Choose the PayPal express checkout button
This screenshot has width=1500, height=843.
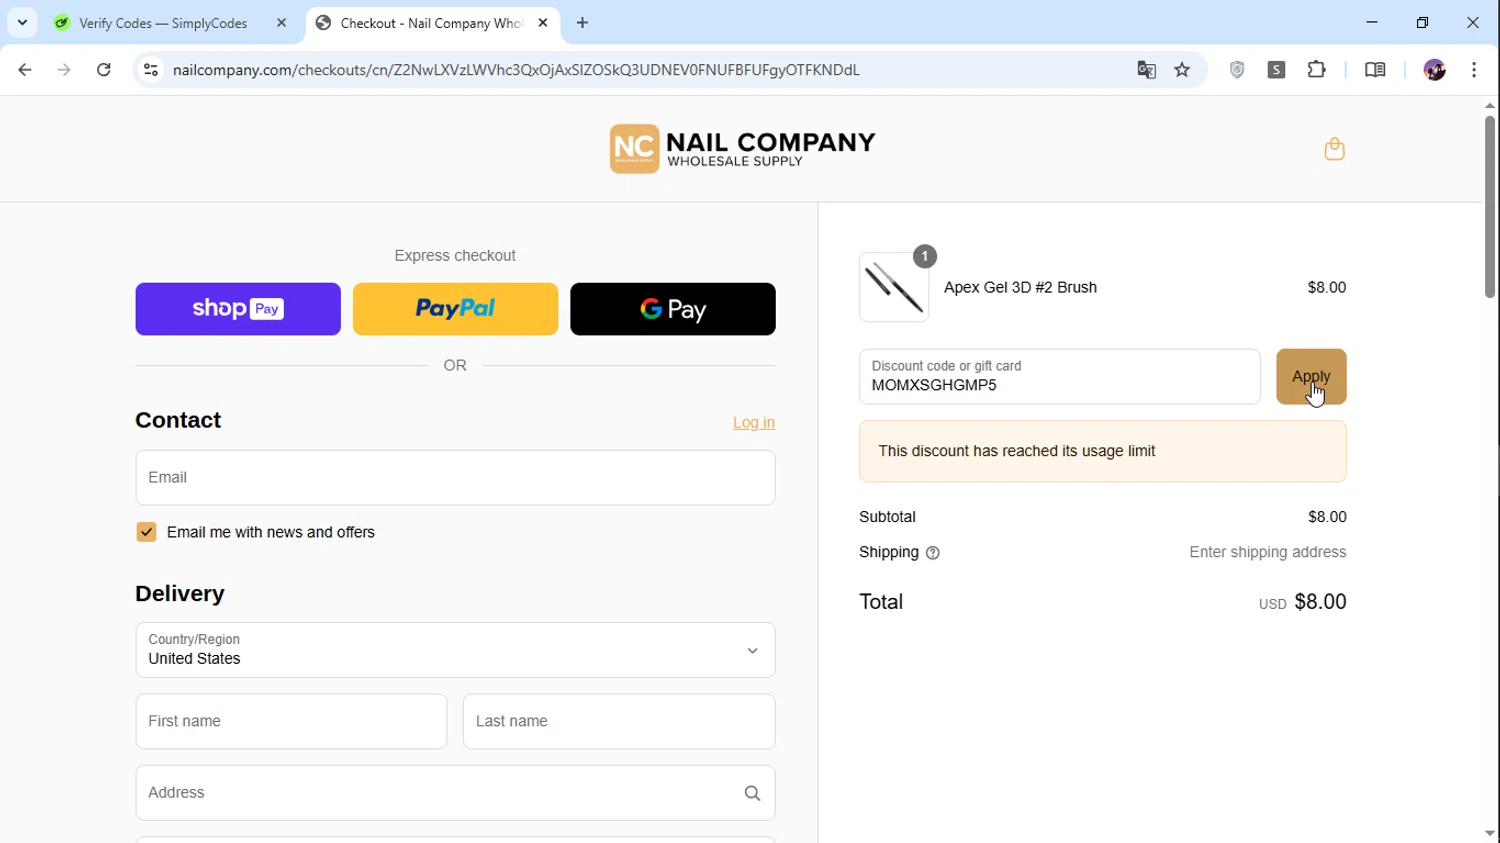pyautogui.click(x=455, y=309)
